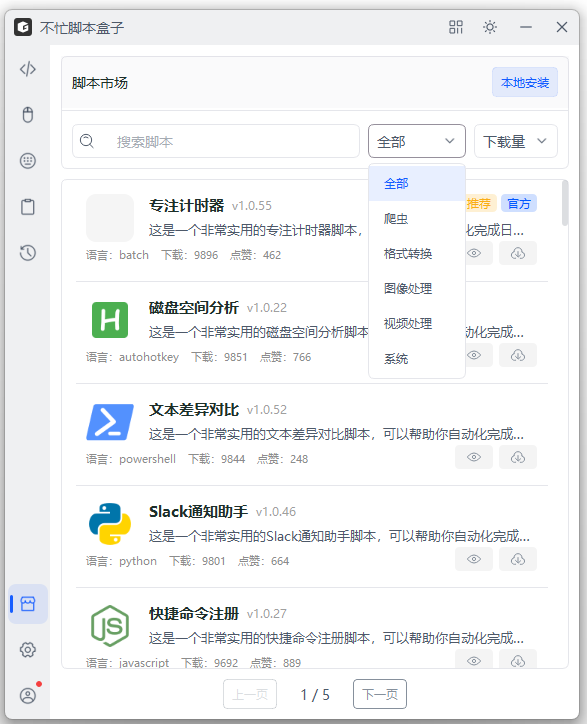Choose 系统 category option
The height and width of the screenshot is (724, 587).
[417, 359]
